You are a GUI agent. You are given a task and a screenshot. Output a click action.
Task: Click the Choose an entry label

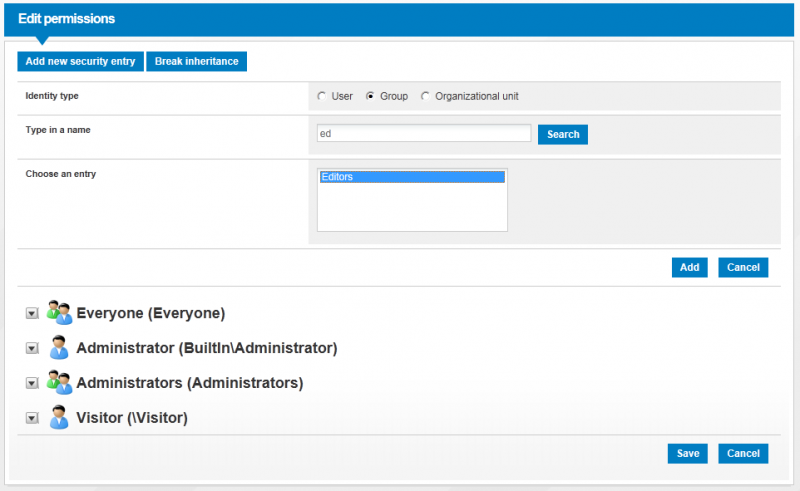(x=61, y=174)
